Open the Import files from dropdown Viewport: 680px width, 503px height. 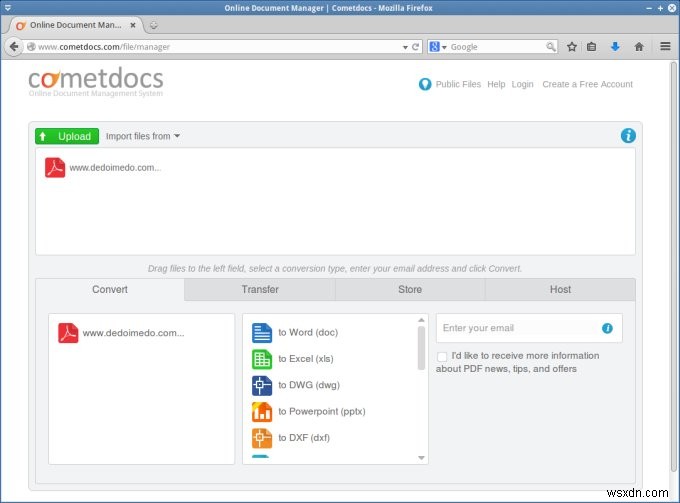click(143, 136)
